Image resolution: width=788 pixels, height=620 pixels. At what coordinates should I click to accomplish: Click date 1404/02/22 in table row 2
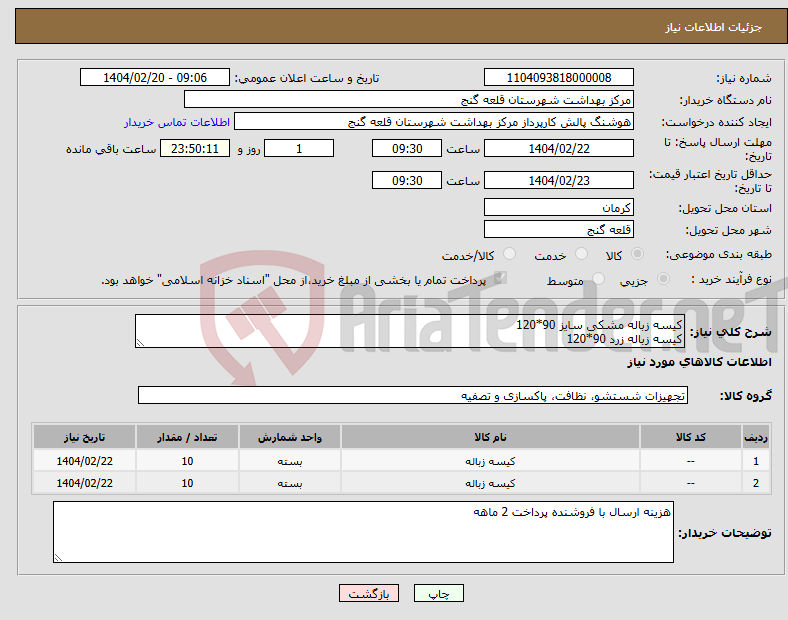point(84,483)
